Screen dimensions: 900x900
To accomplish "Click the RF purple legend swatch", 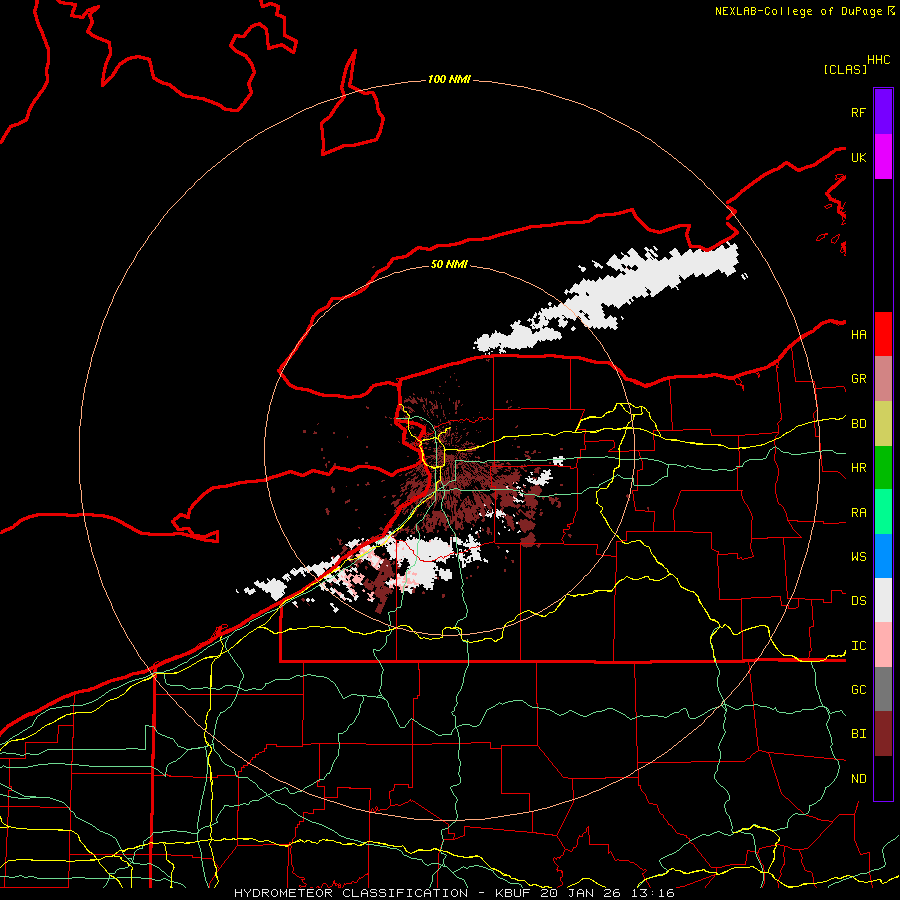I will point(883,112).
